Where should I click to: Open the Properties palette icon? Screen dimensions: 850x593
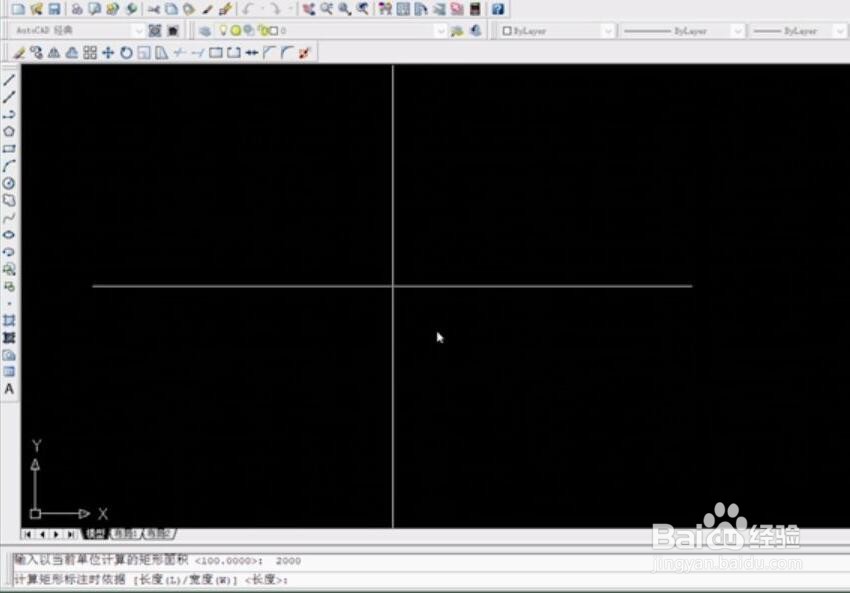[385, 9]
